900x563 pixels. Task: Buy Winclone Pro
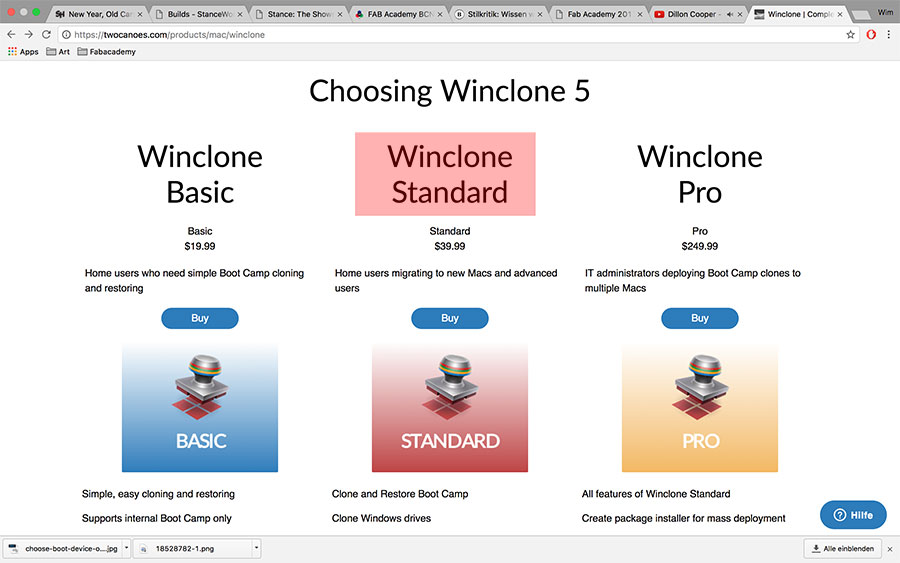click(700, 318)
